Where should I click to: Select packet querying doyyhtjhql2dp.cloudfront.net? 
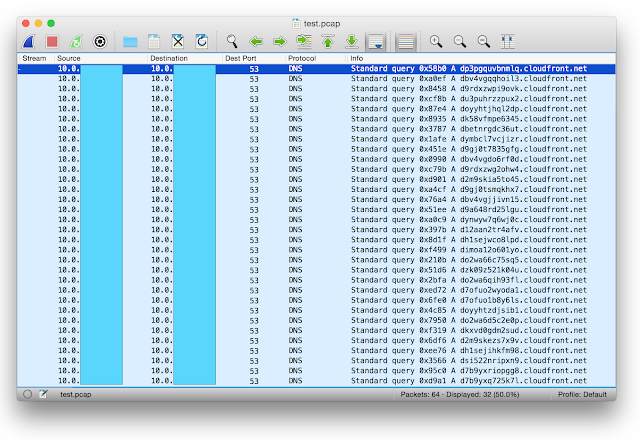(x=316, y=109)
